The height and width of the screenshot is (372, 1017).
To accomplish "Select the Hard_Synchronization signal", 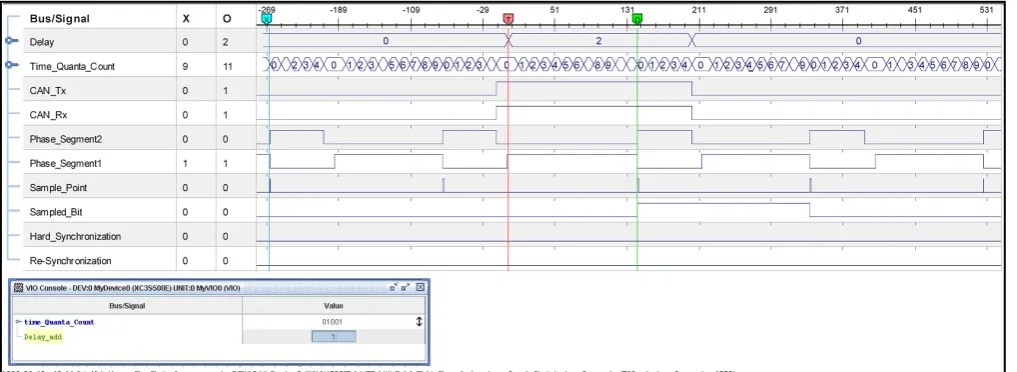I will click(x=75, y=237).
